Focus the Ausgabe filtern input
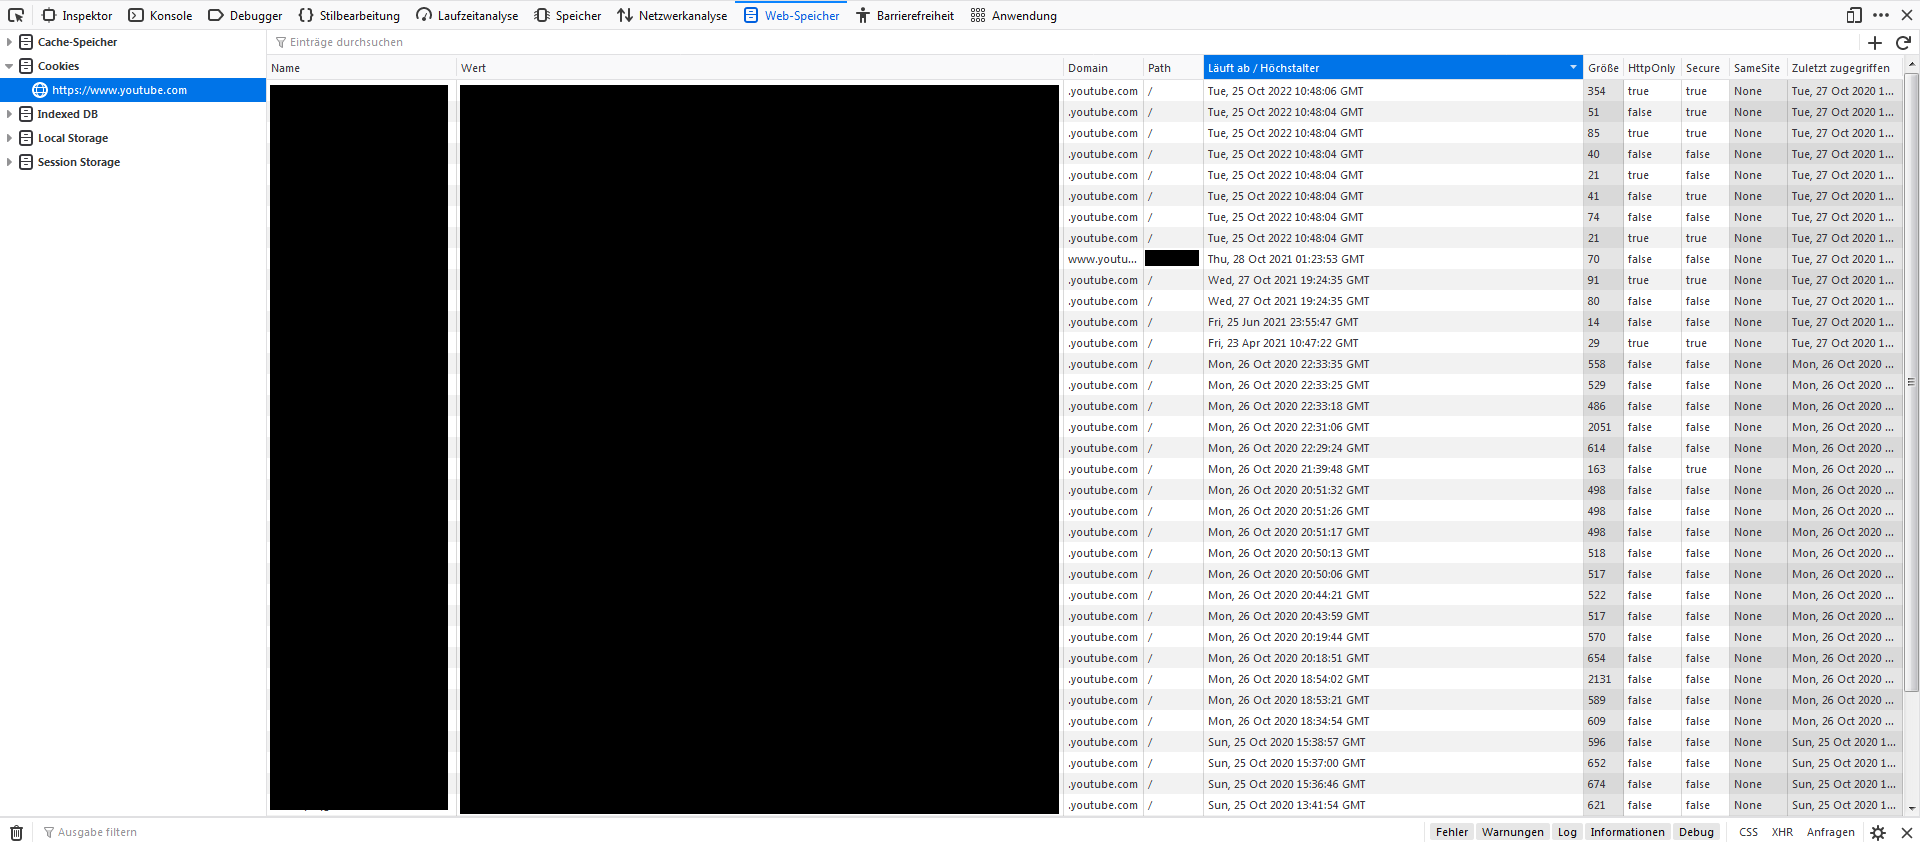This screenshot has height=846, width=1920. 730,832
